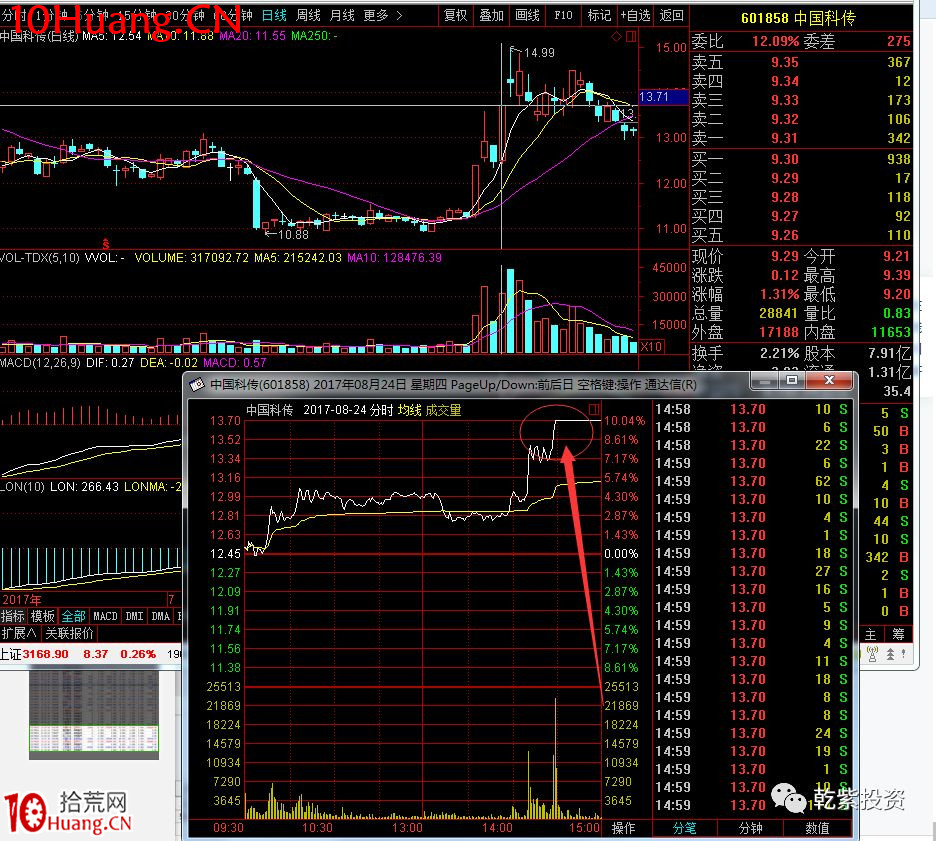Click the small window thumbnail below main chart
936x841 pixels.
(94, 715)
